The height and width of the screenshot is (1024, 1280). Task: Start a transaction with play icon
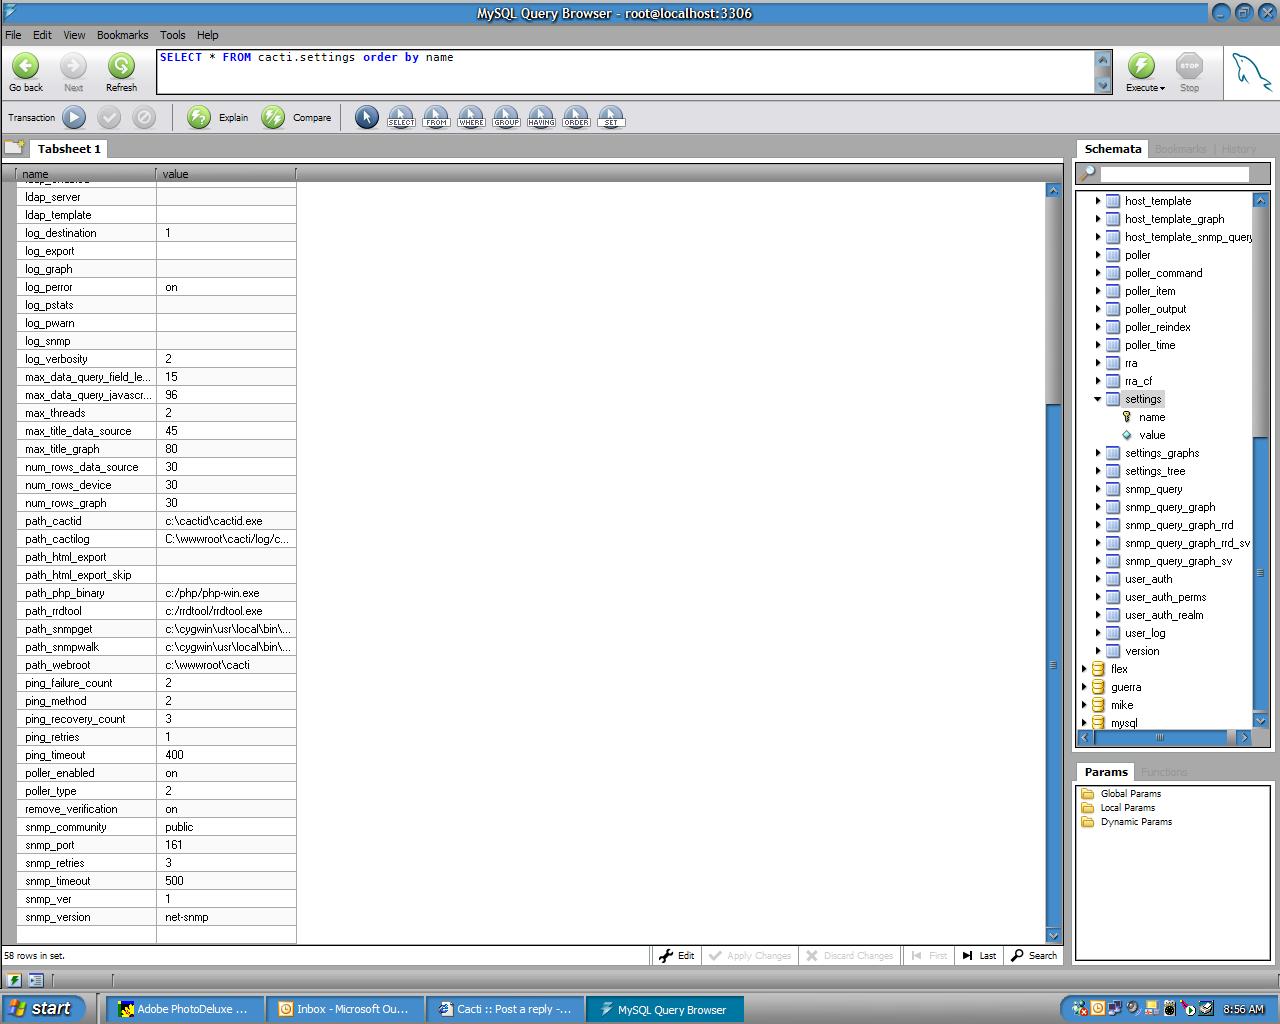pyautogui.click(x=74, y=117)
